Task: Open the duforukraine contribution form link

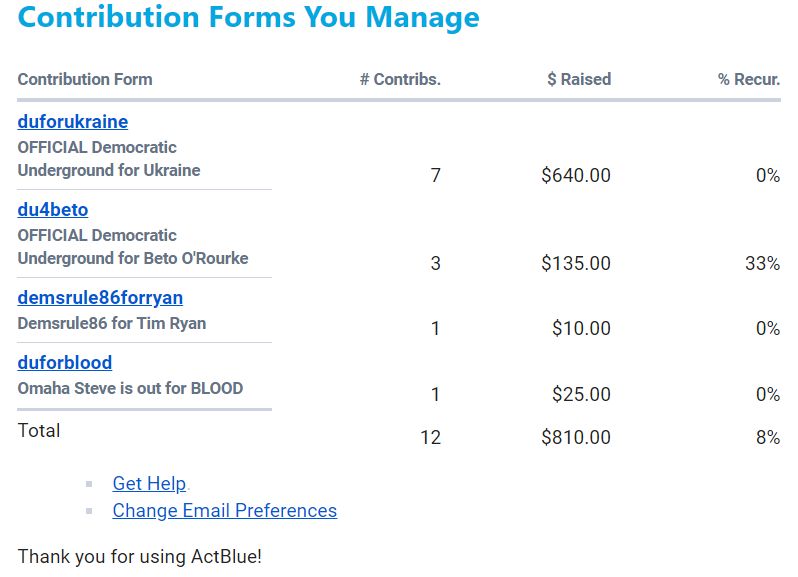Action: 73,122
